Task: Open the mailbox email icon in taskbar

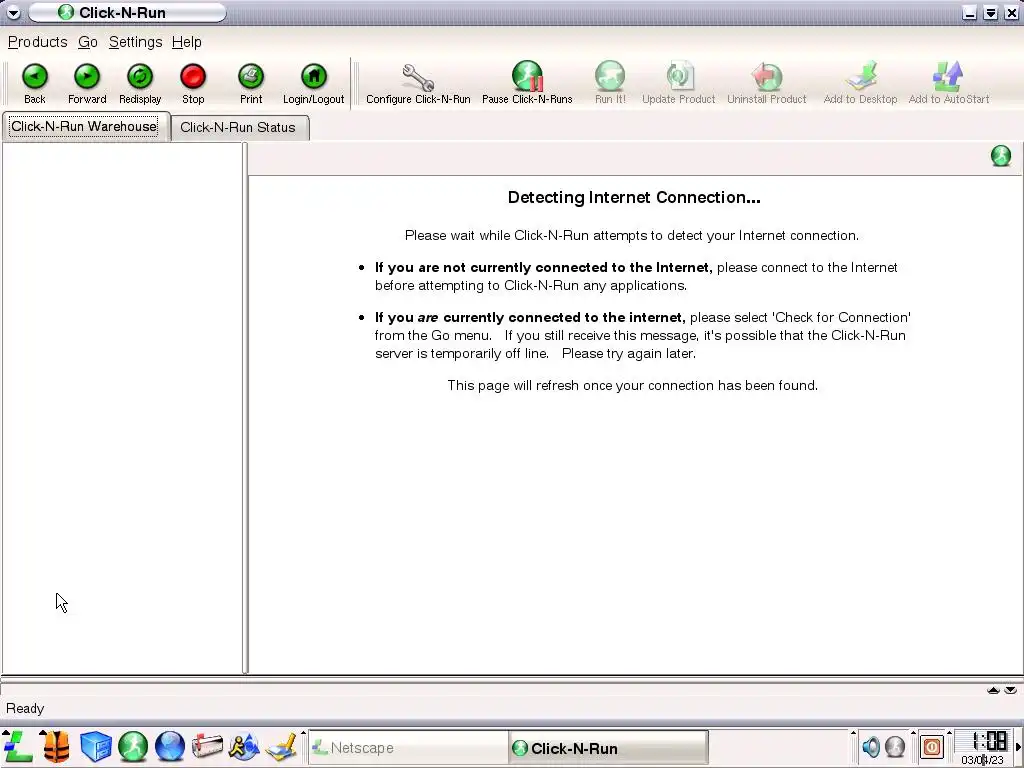Action: click(x=207, y=747)
